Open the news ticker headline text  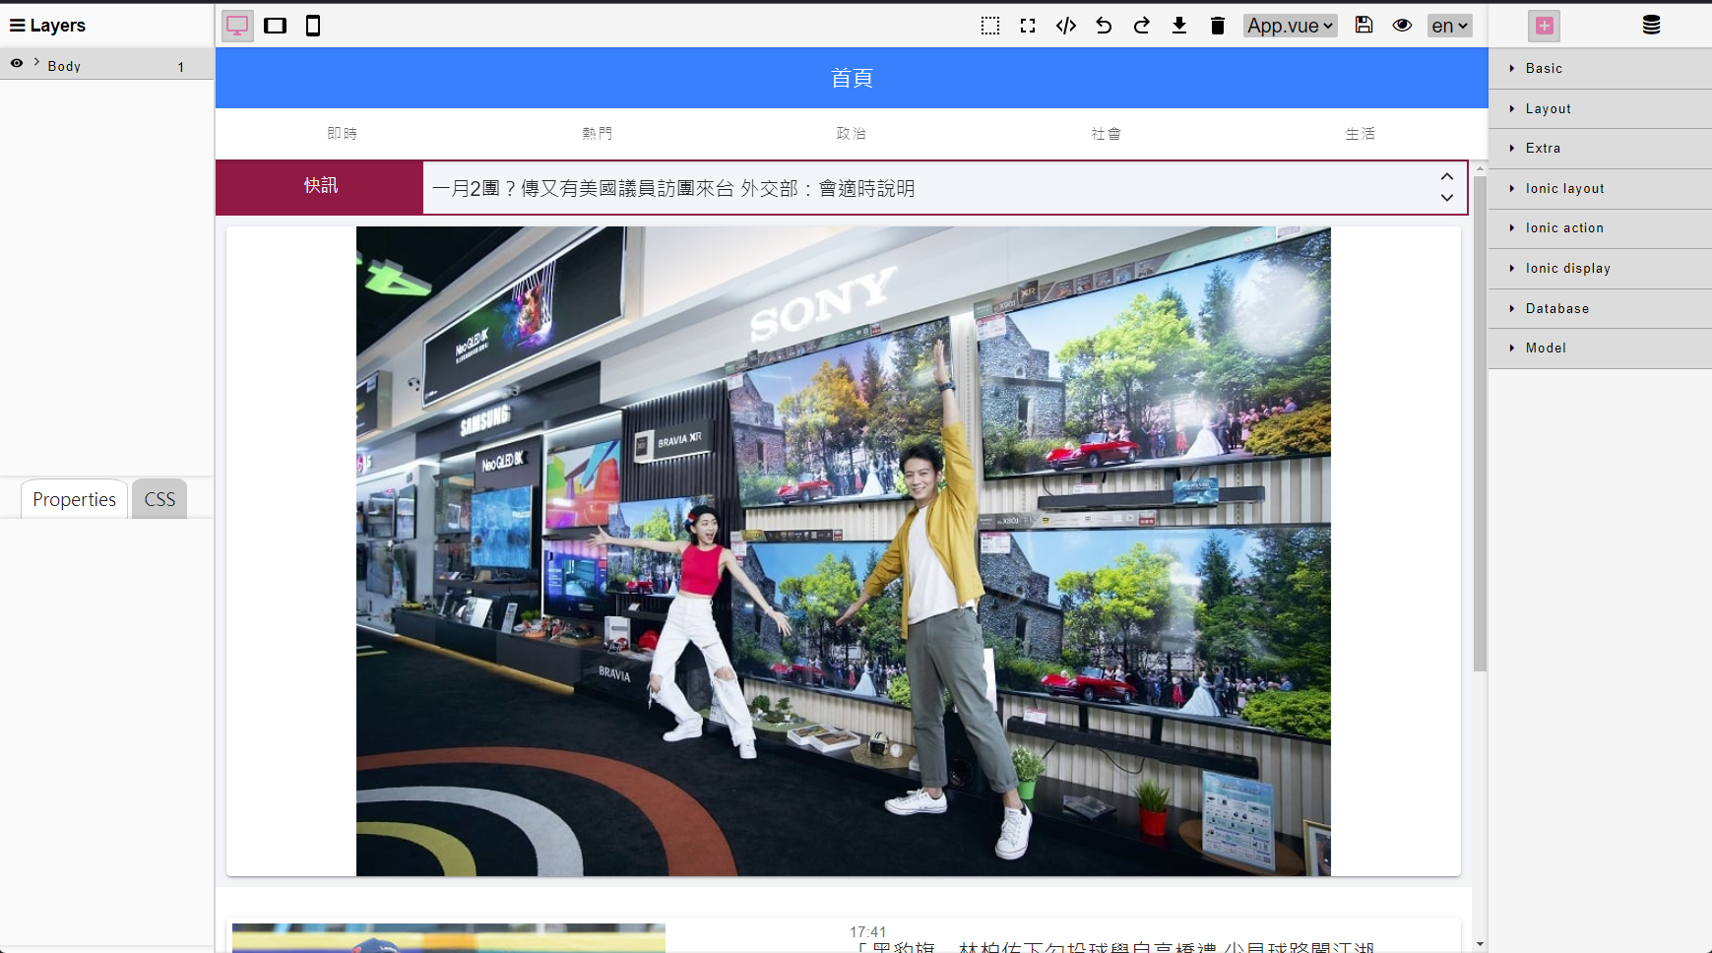click(x=673, y=189)
